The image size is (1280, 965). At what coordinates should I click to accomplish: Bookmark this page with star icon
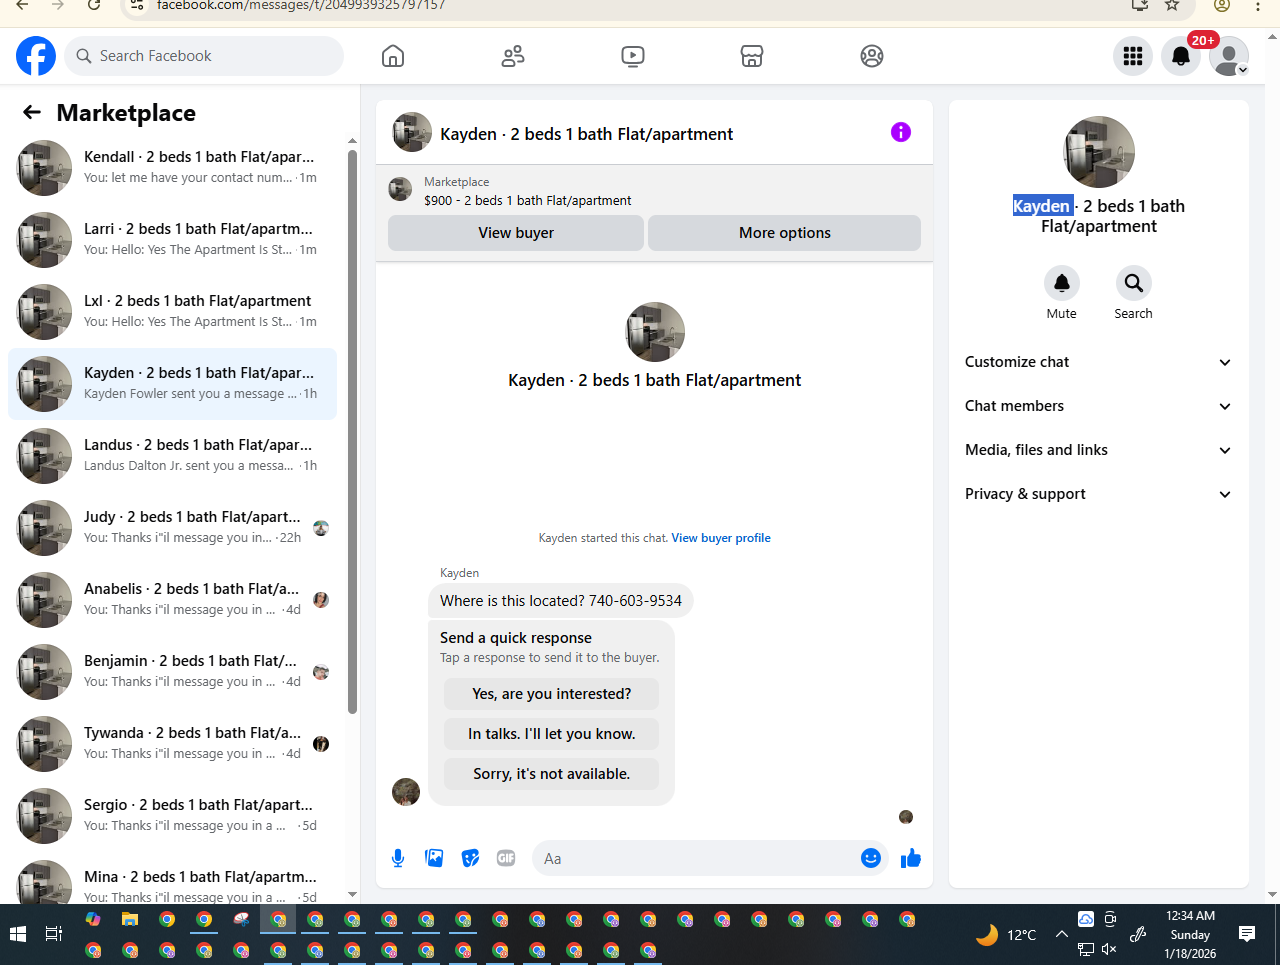tap(1172, 5)
